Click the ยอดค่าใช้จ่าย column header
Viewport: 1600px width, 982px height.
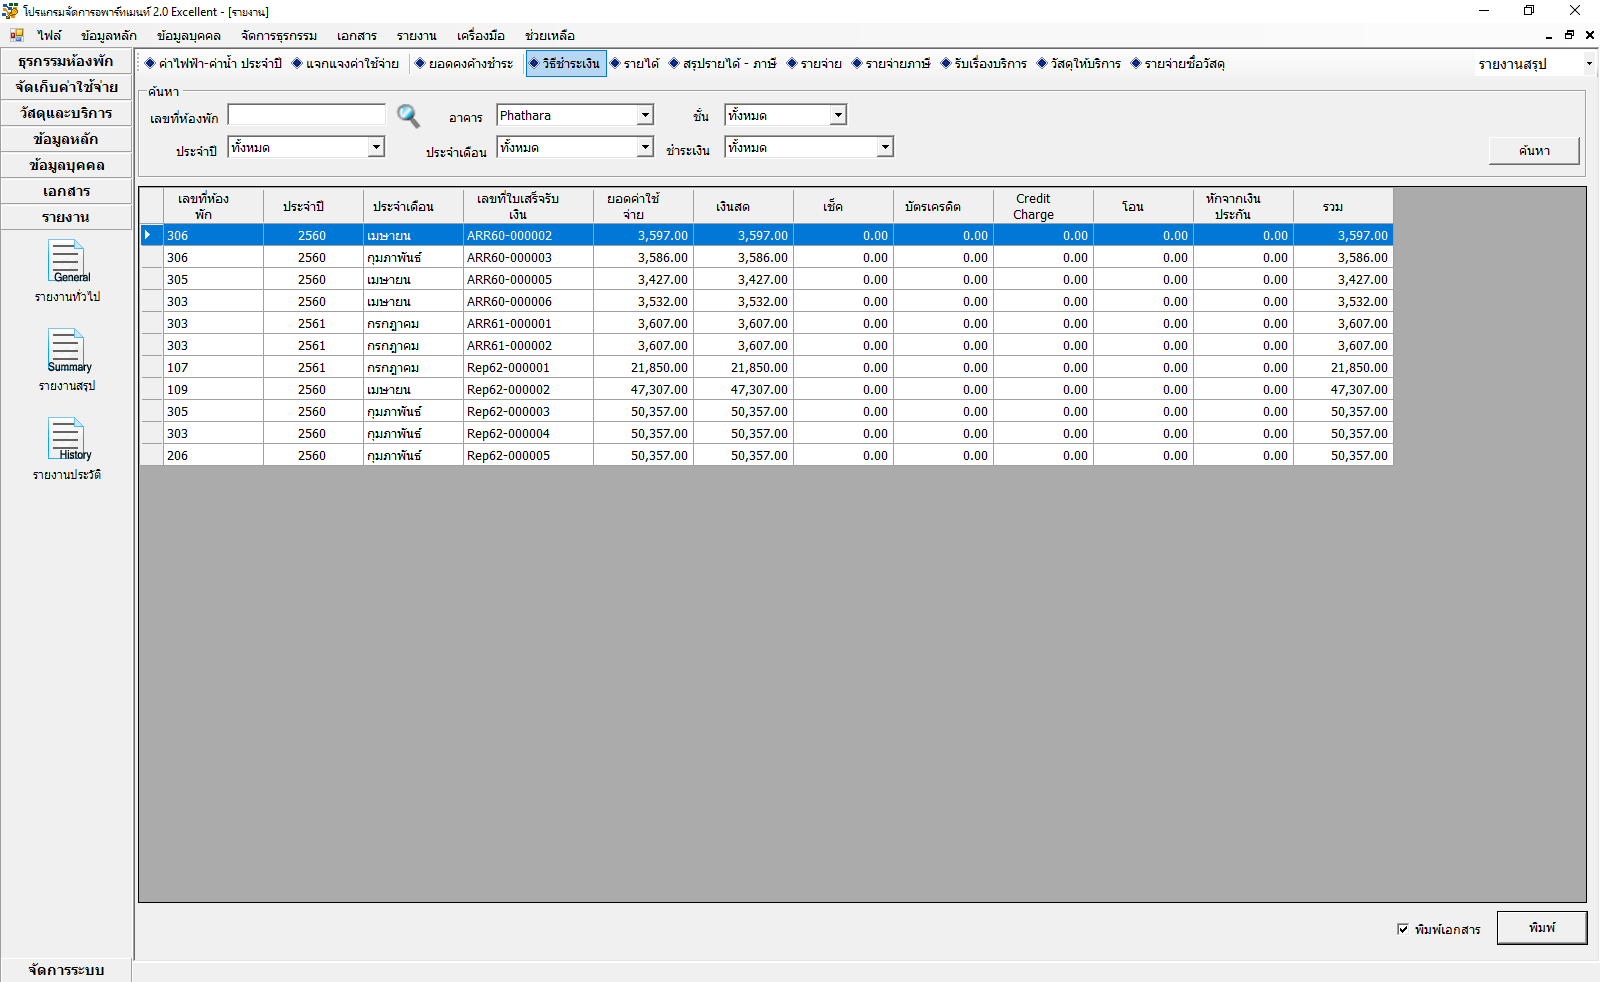click(643, 206)
